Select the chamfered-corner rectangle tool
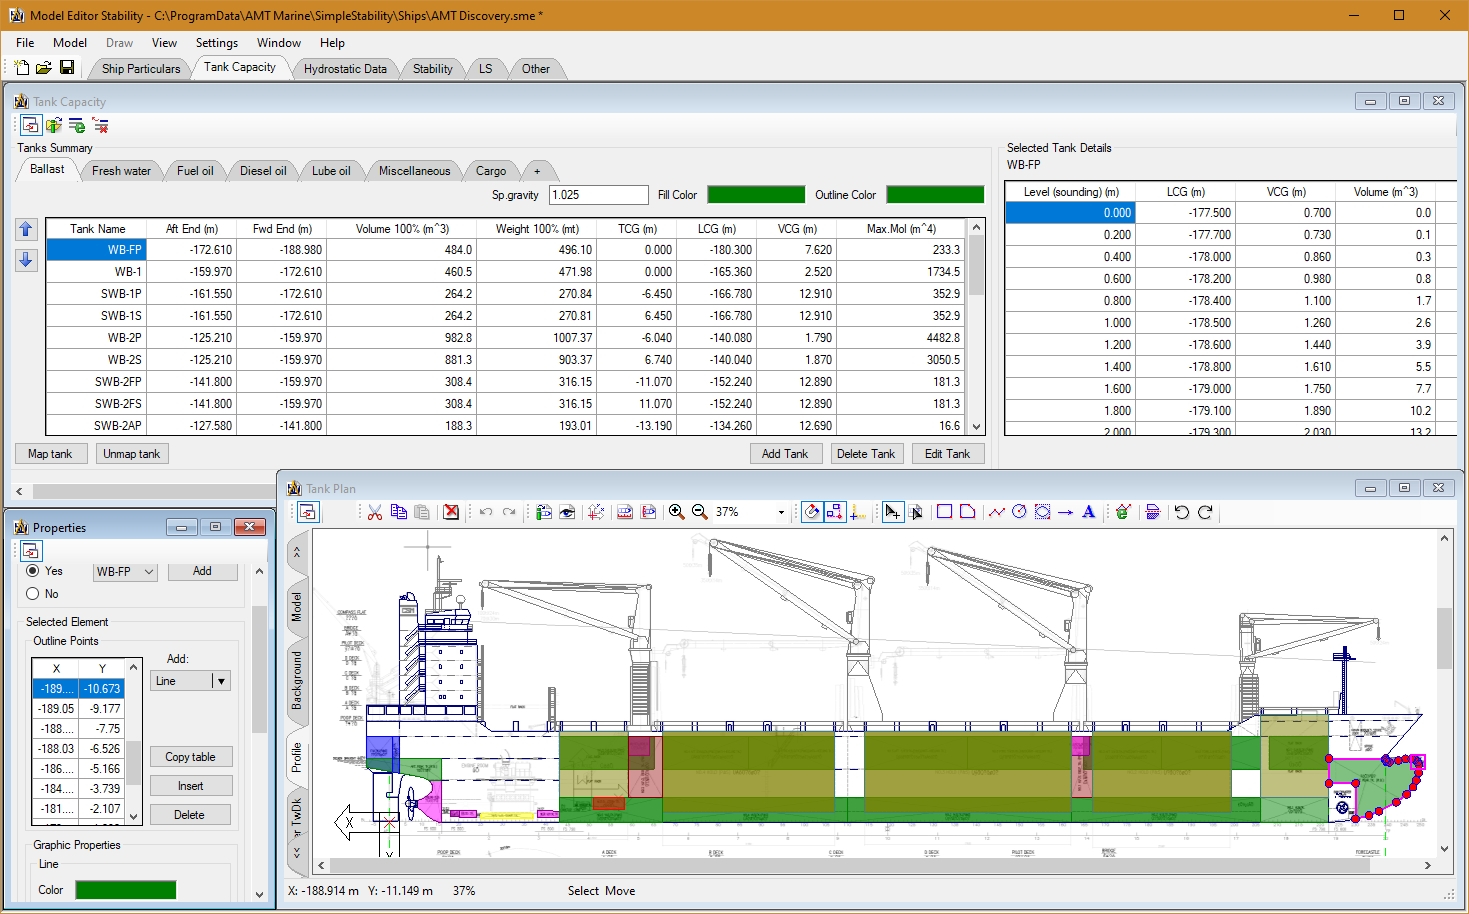This screenshot has height=914, width=1469. coord(967,512)
